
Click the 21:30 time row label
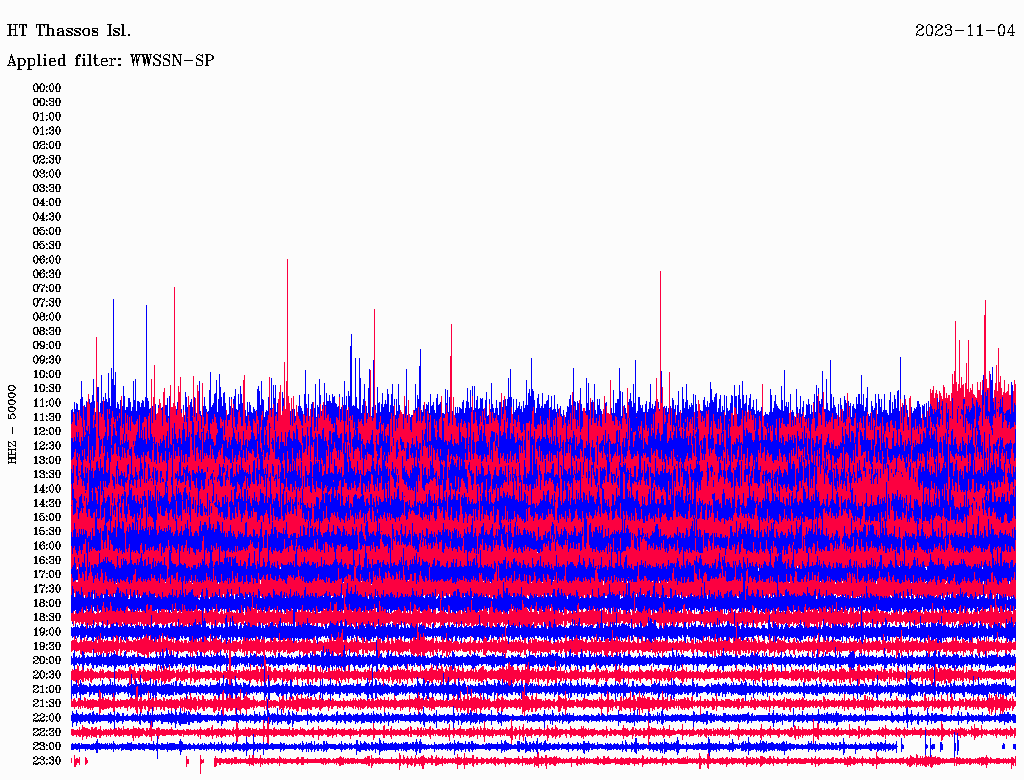47,704
